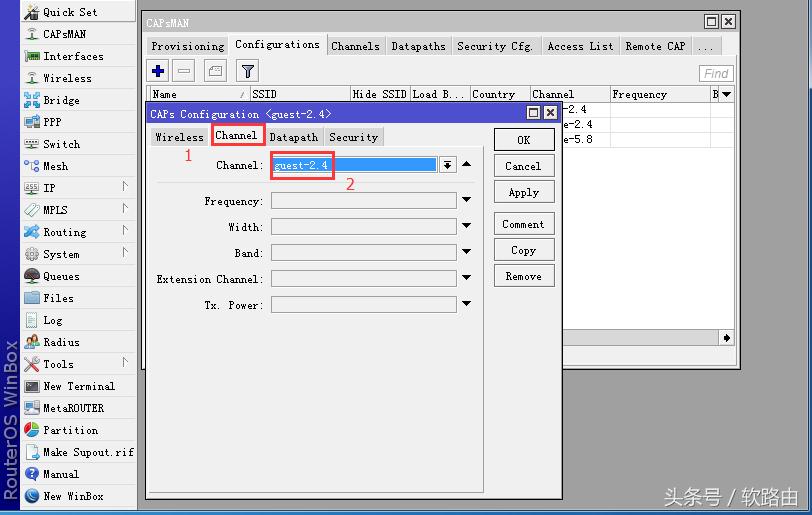Open Quick Set from the sidebar
Viewport: 812px width, 515px height.
[78, 12]
